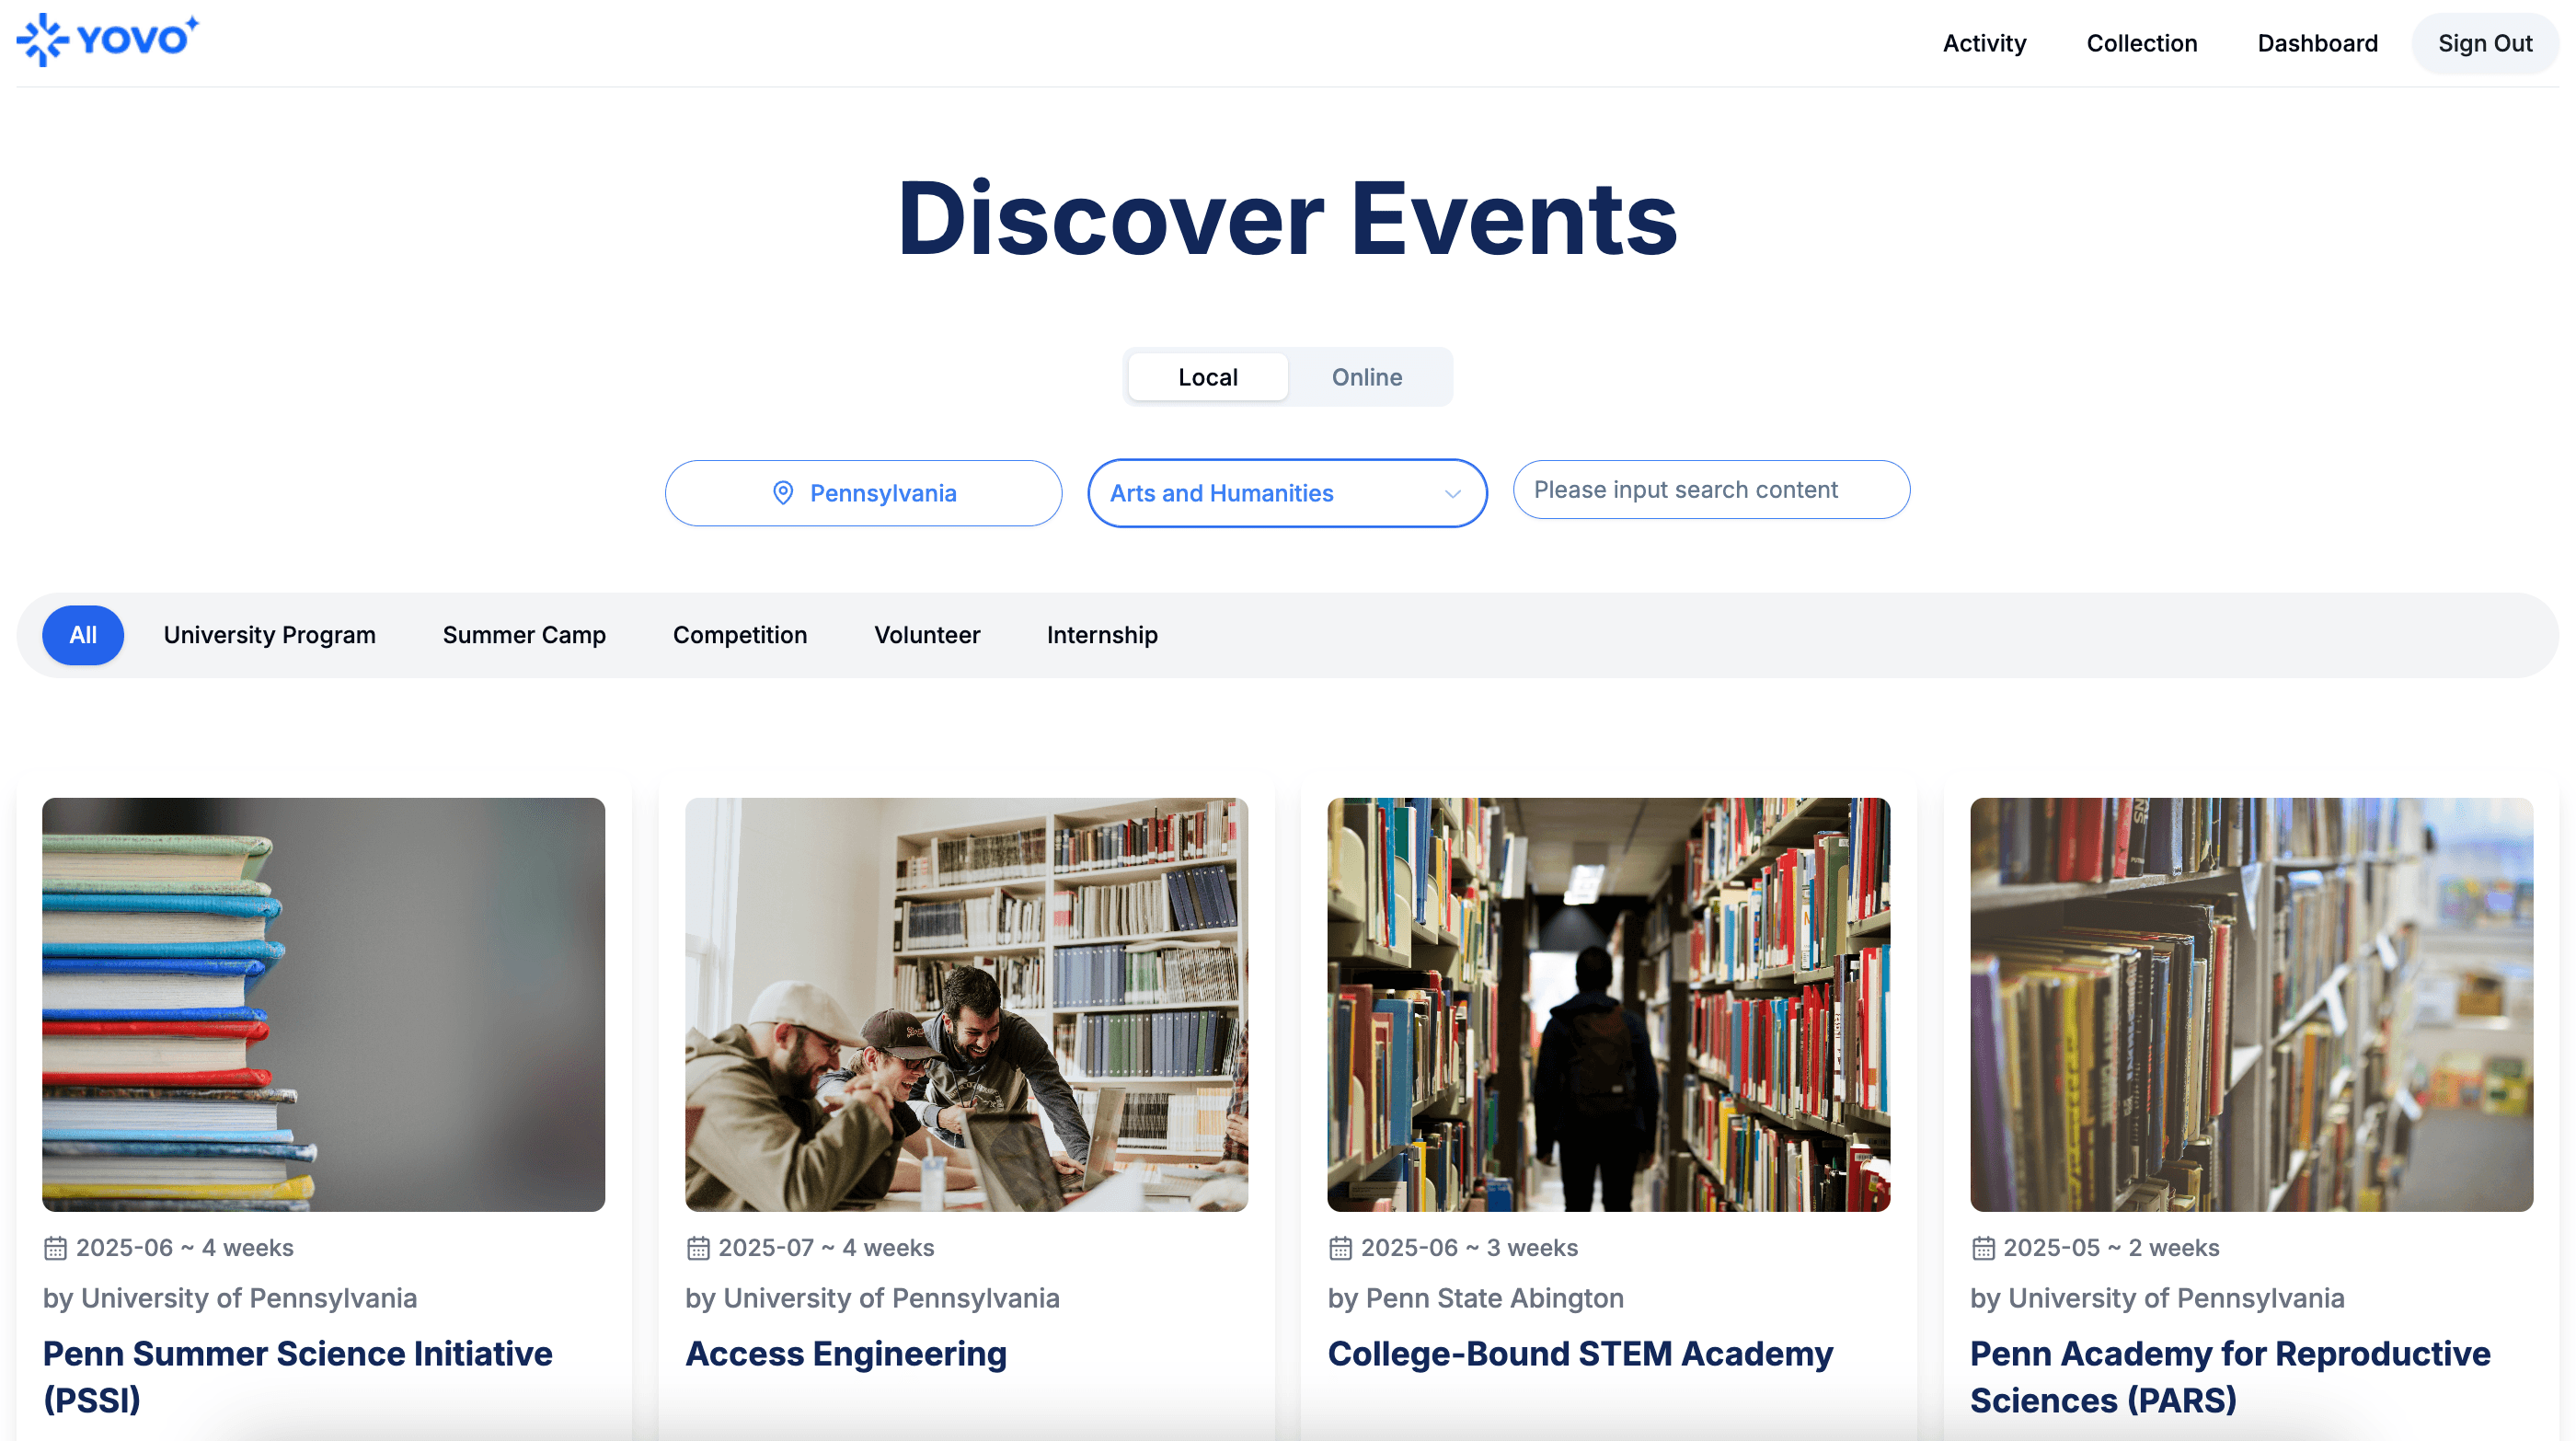Filter by Summer Camp
2576x1441 pixels.
[x=524, y=635]
